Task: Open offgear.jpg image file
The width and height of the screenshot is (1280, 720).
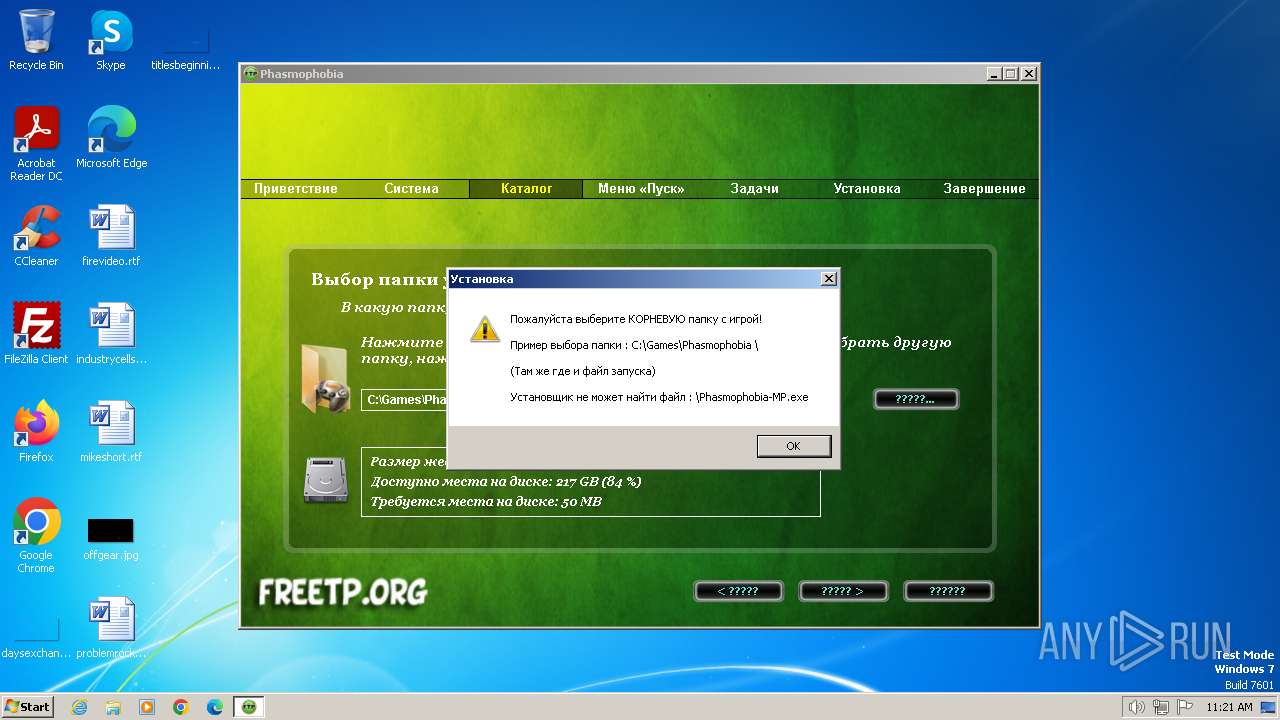Action: 111,536
